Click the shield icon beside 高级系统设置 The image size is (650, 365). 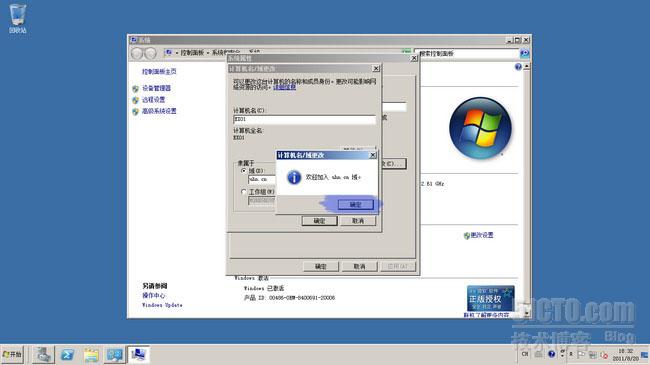[135, 112]
